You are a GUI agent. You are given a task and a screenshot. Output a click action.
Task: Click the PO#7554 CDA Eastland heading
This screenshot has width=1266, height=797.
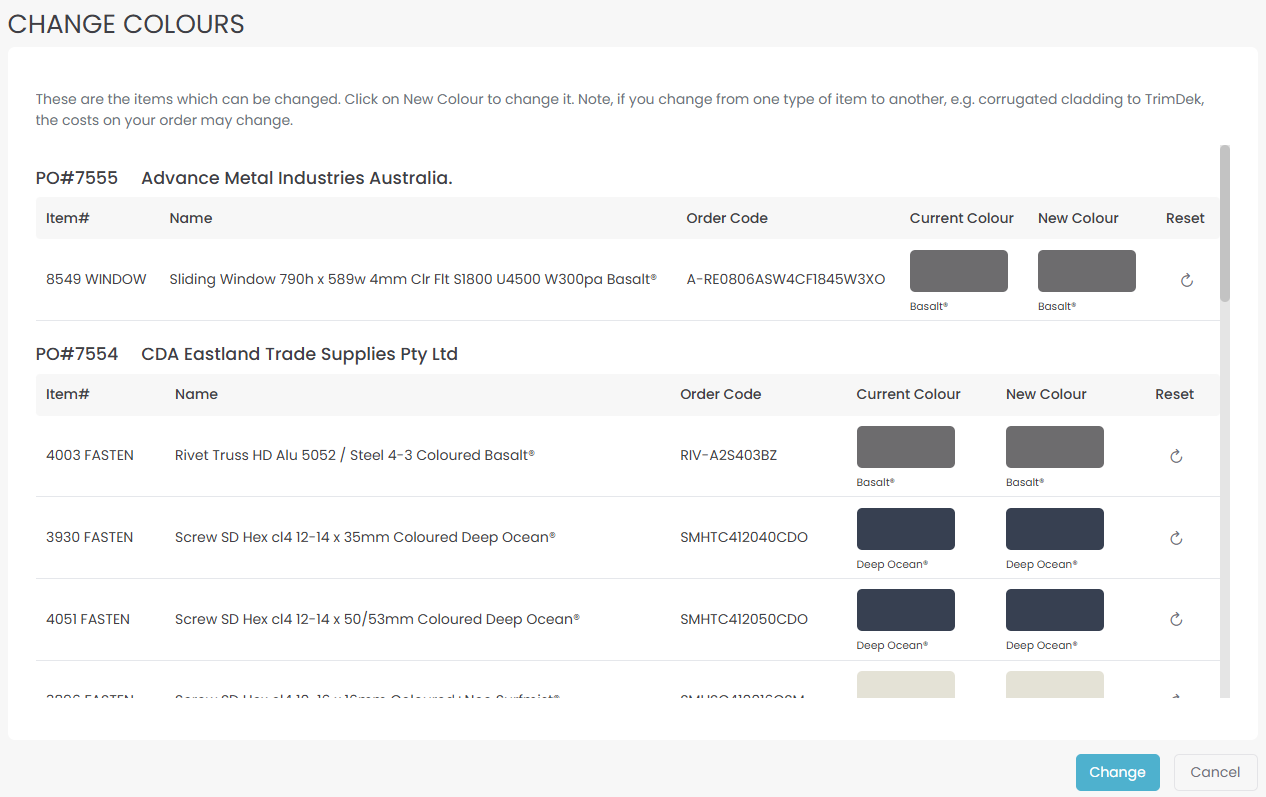point(247,354)
